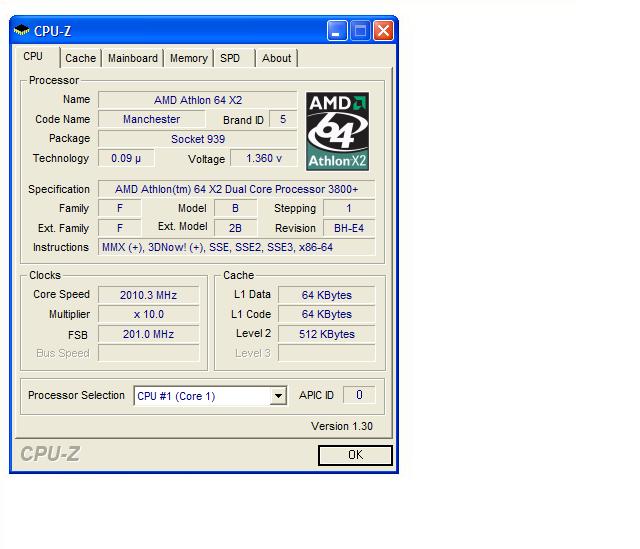
Task: Click the Stepping value 1
Action: click(x=349, y=208)
